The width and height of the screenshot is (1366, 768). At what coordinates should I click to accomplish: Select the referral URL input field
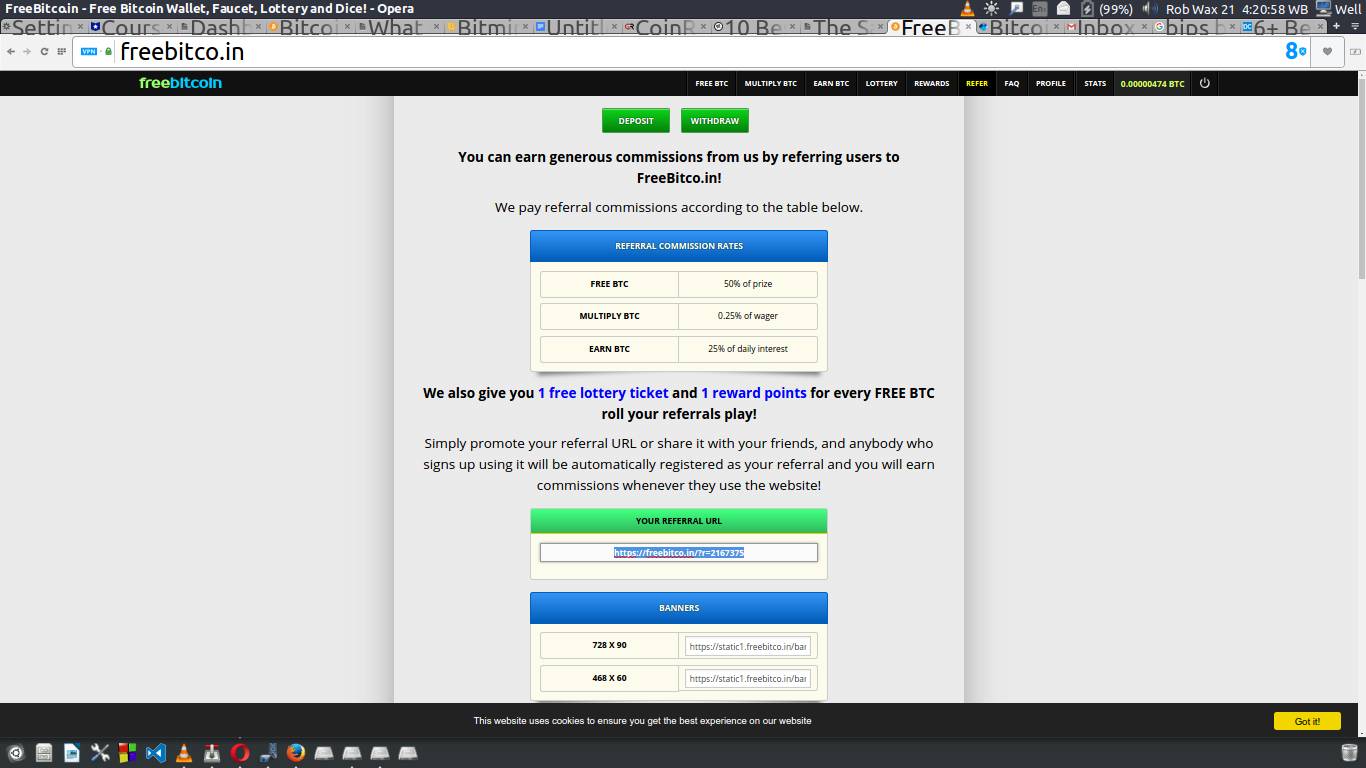(679, 551)
